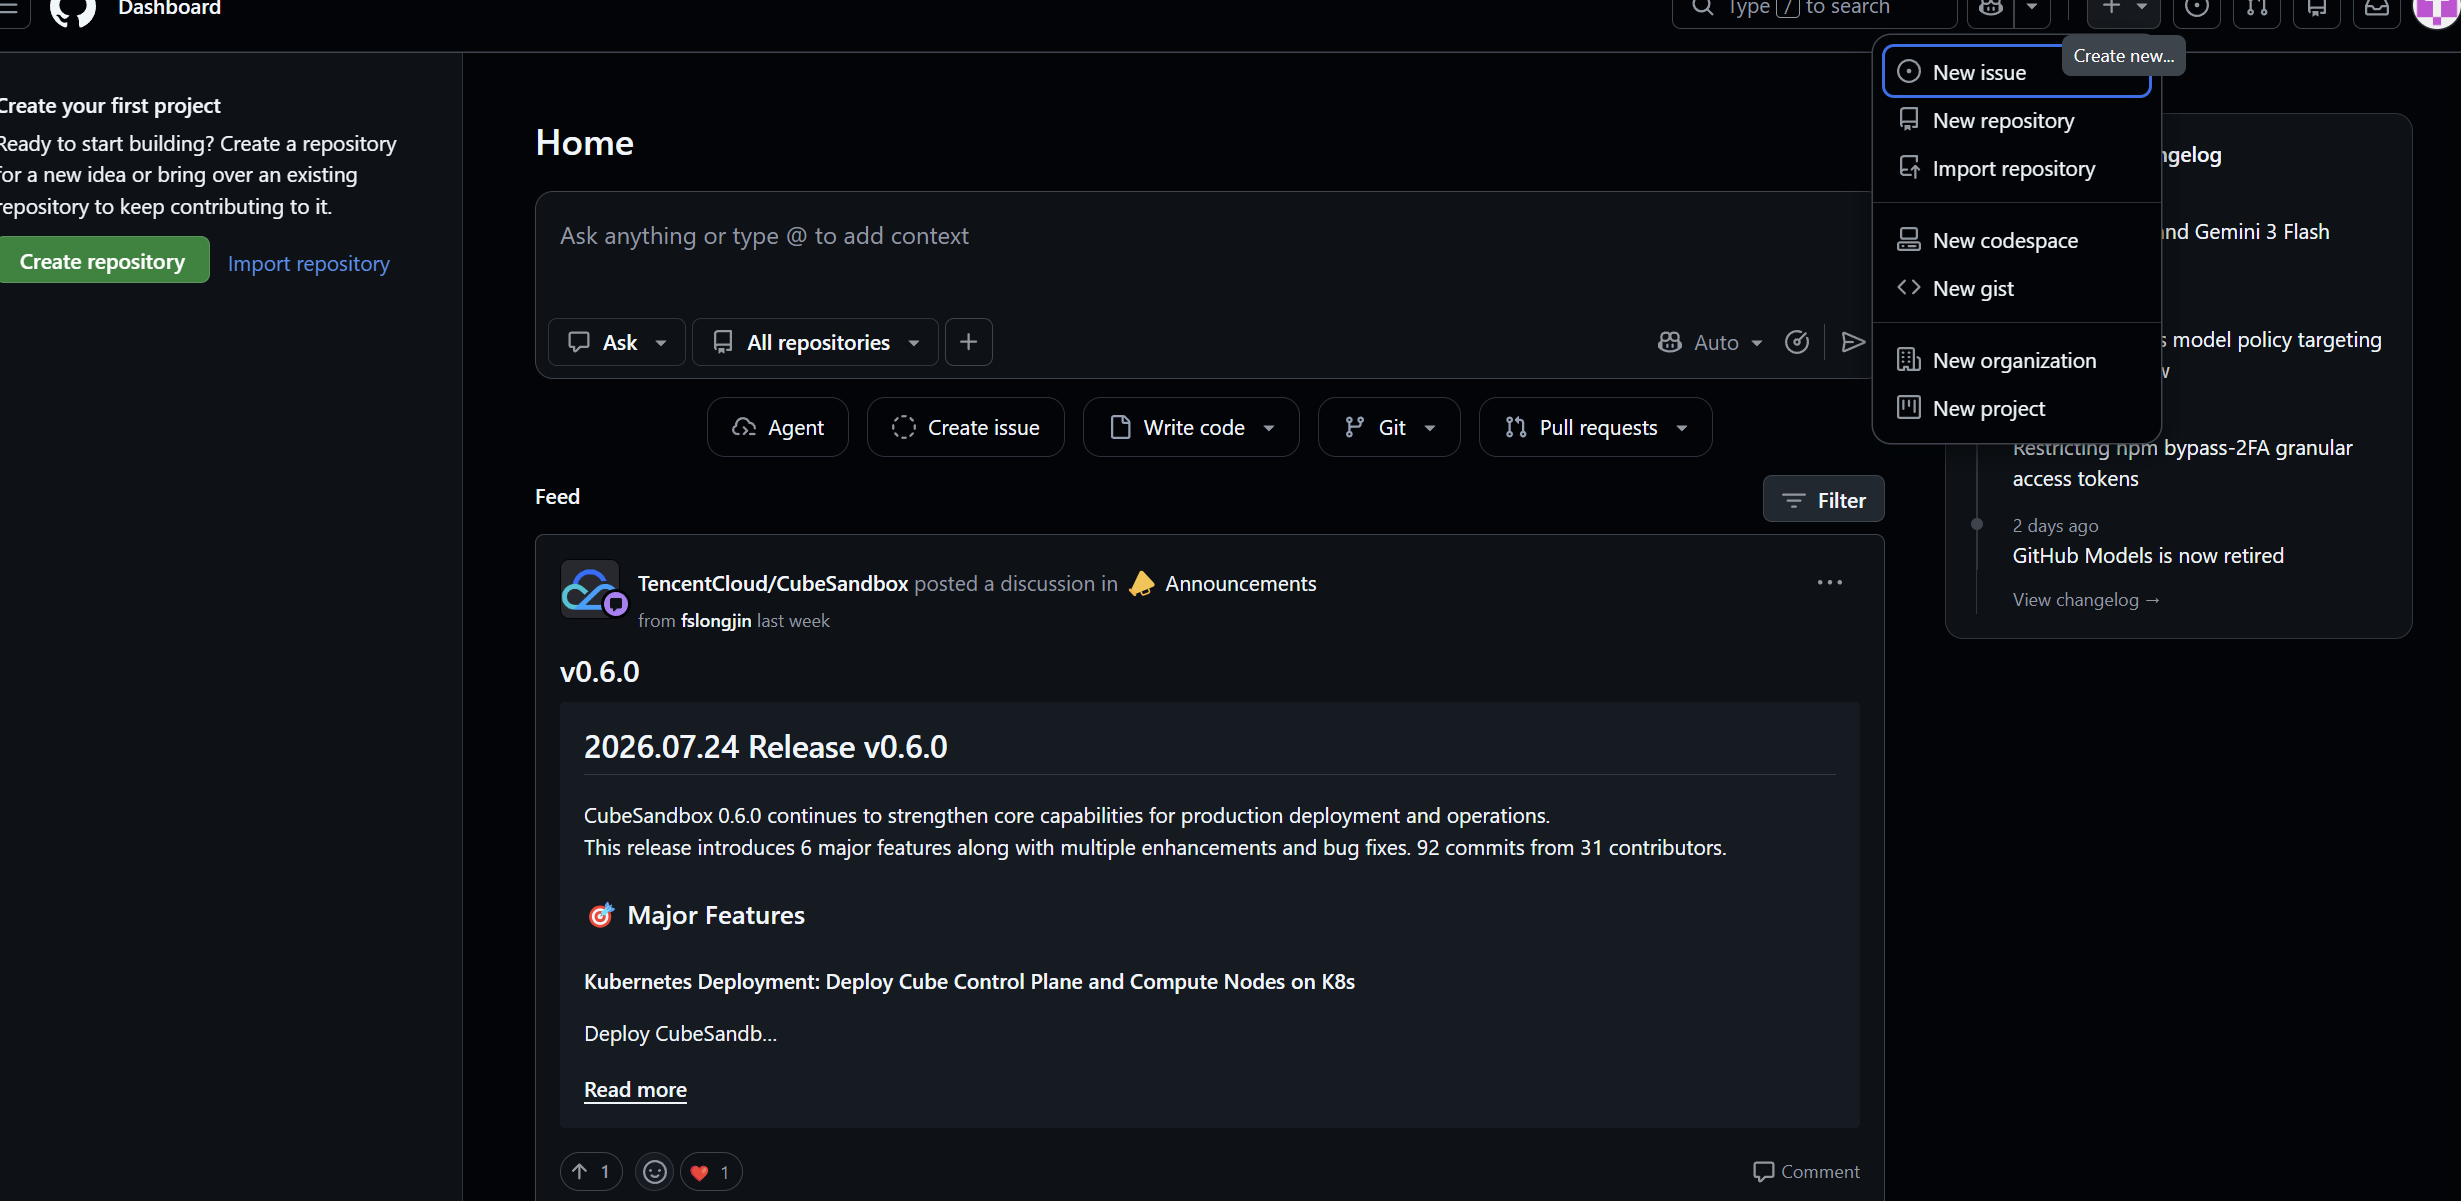Click the GitHub logo in the header
Viewport: 2461px width, 1201px height.
pyautogui.click(x=73, y=10)
